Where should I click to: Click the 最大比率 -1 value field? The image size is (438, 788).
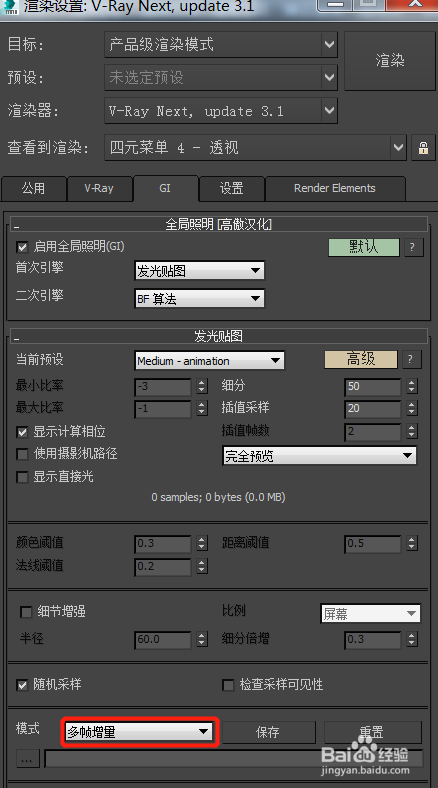pyautogui.click(x=163, y=409)
